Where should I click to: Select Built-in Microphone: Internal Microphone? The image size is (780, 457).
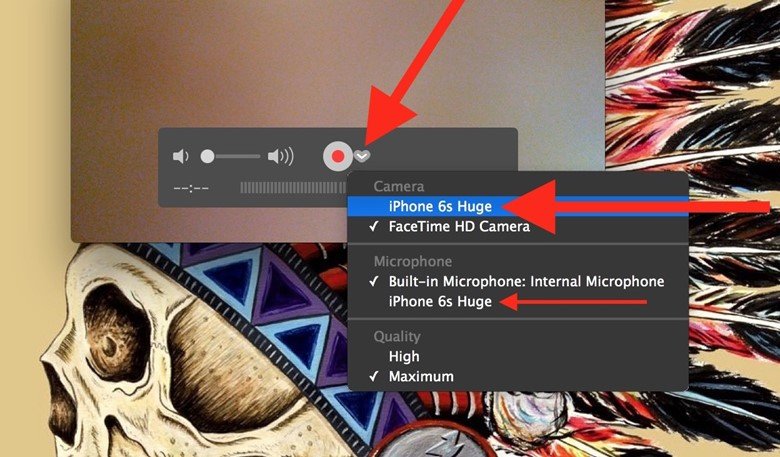tap(526, 281)
